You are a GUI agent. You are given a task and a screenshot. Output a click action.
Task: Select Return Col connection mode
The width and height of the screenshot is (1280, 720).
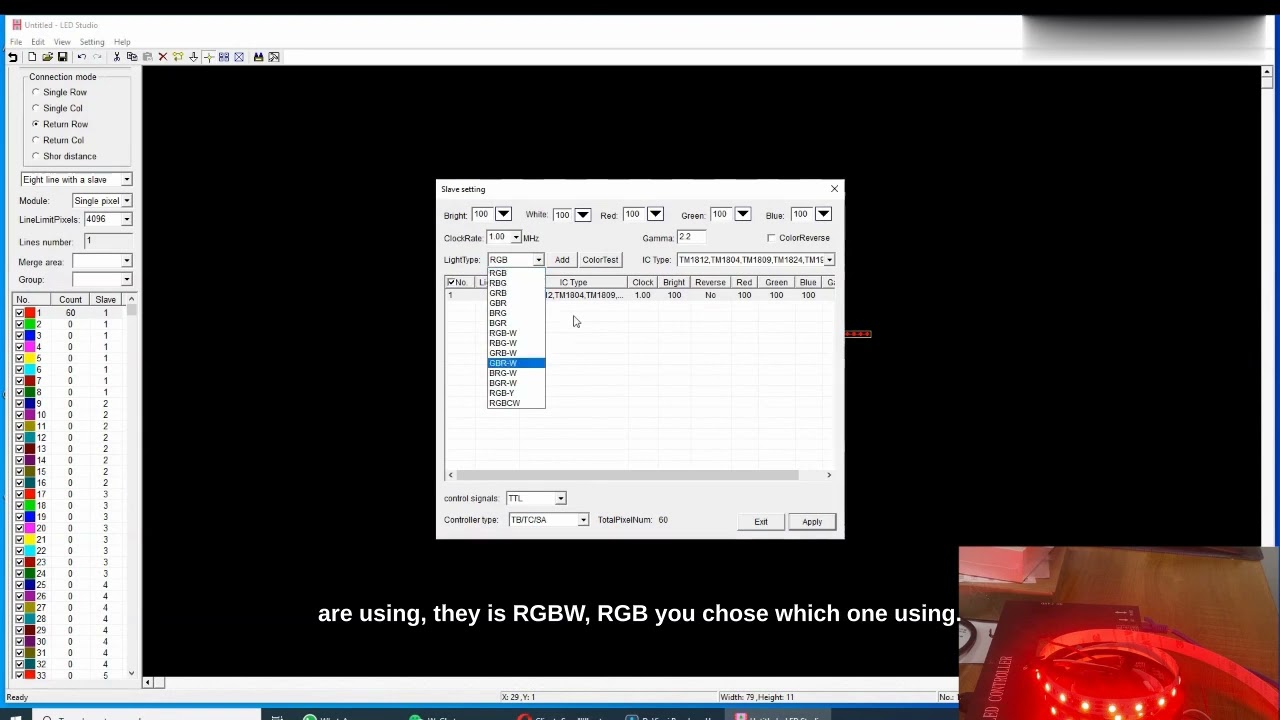click(x=36, y=140)
